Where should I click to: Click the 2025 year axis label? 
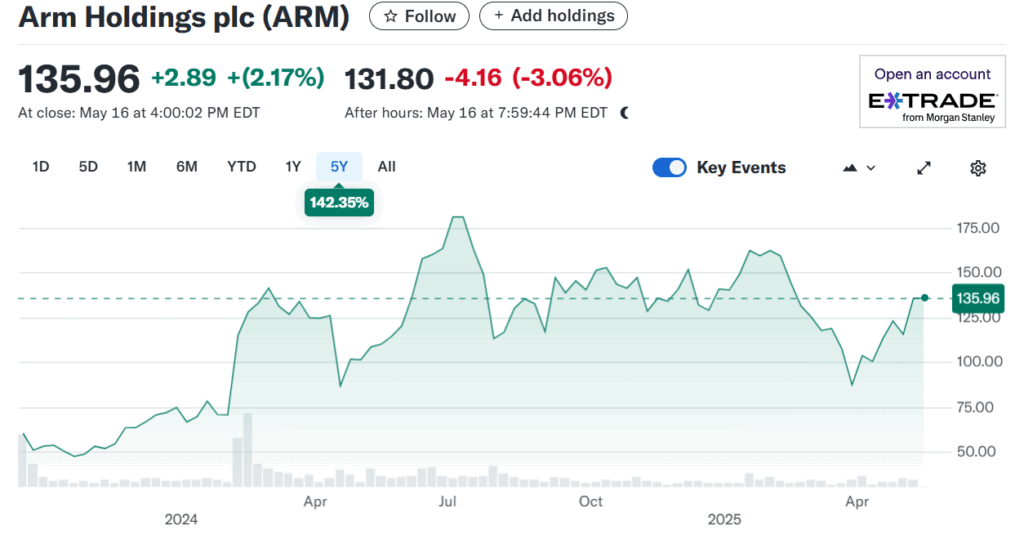click(724, 519)
